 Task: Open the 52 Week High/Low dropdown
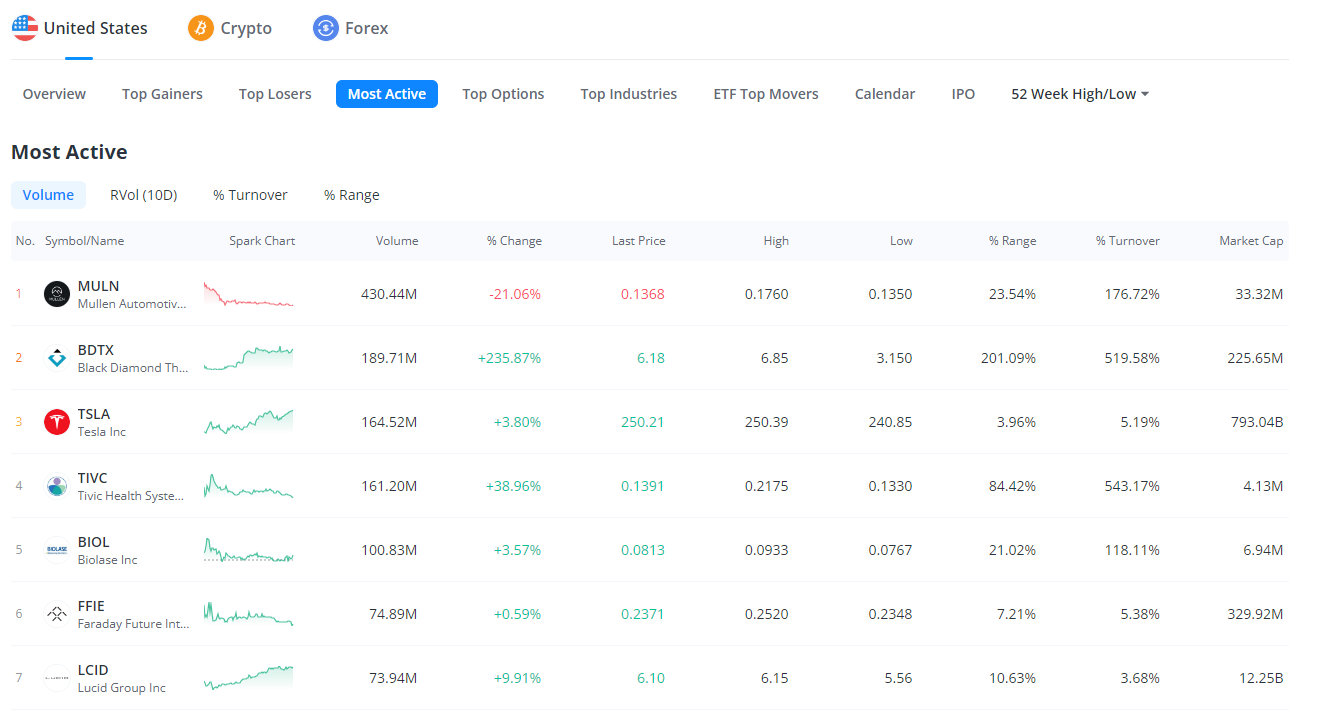click(x=1079, y=93)
